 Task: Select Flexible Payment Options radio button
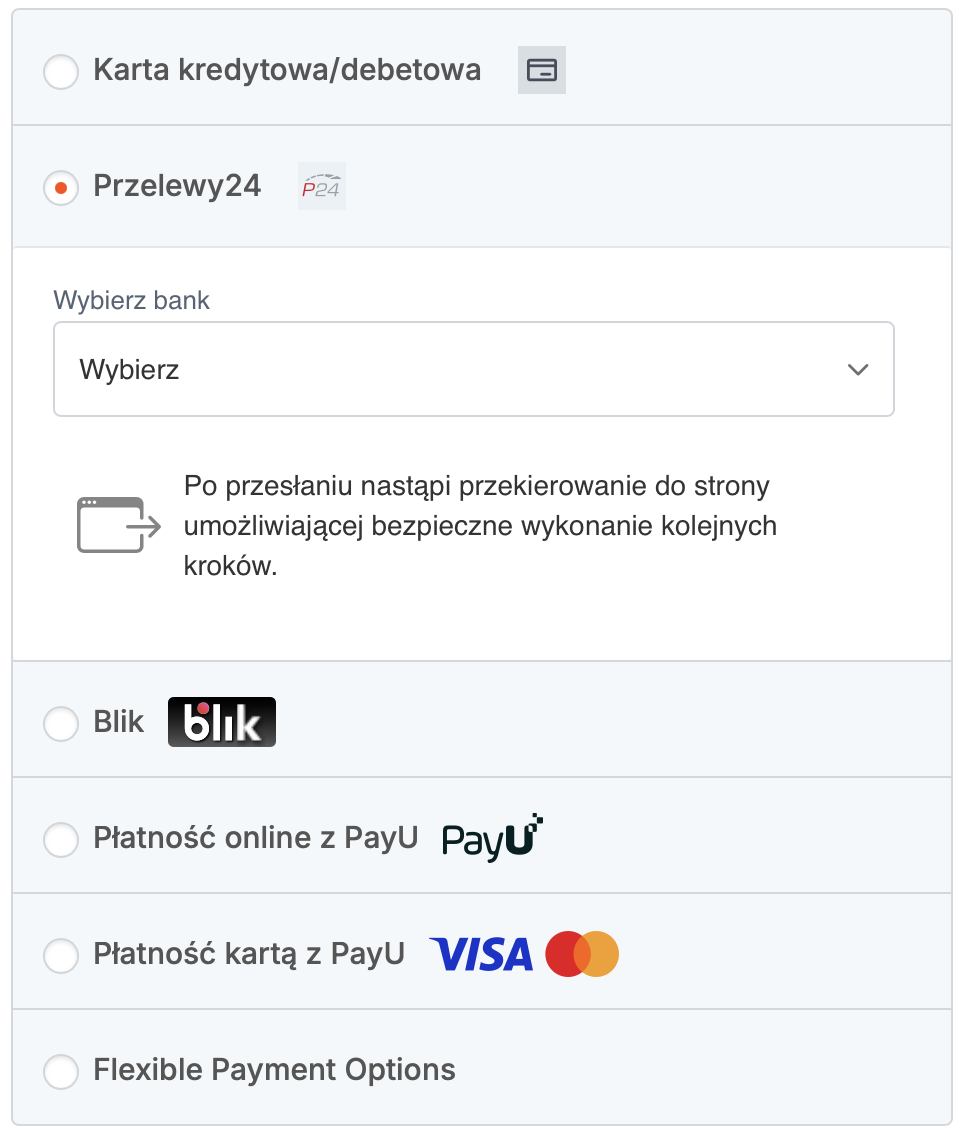click(x=61, y=1072)
